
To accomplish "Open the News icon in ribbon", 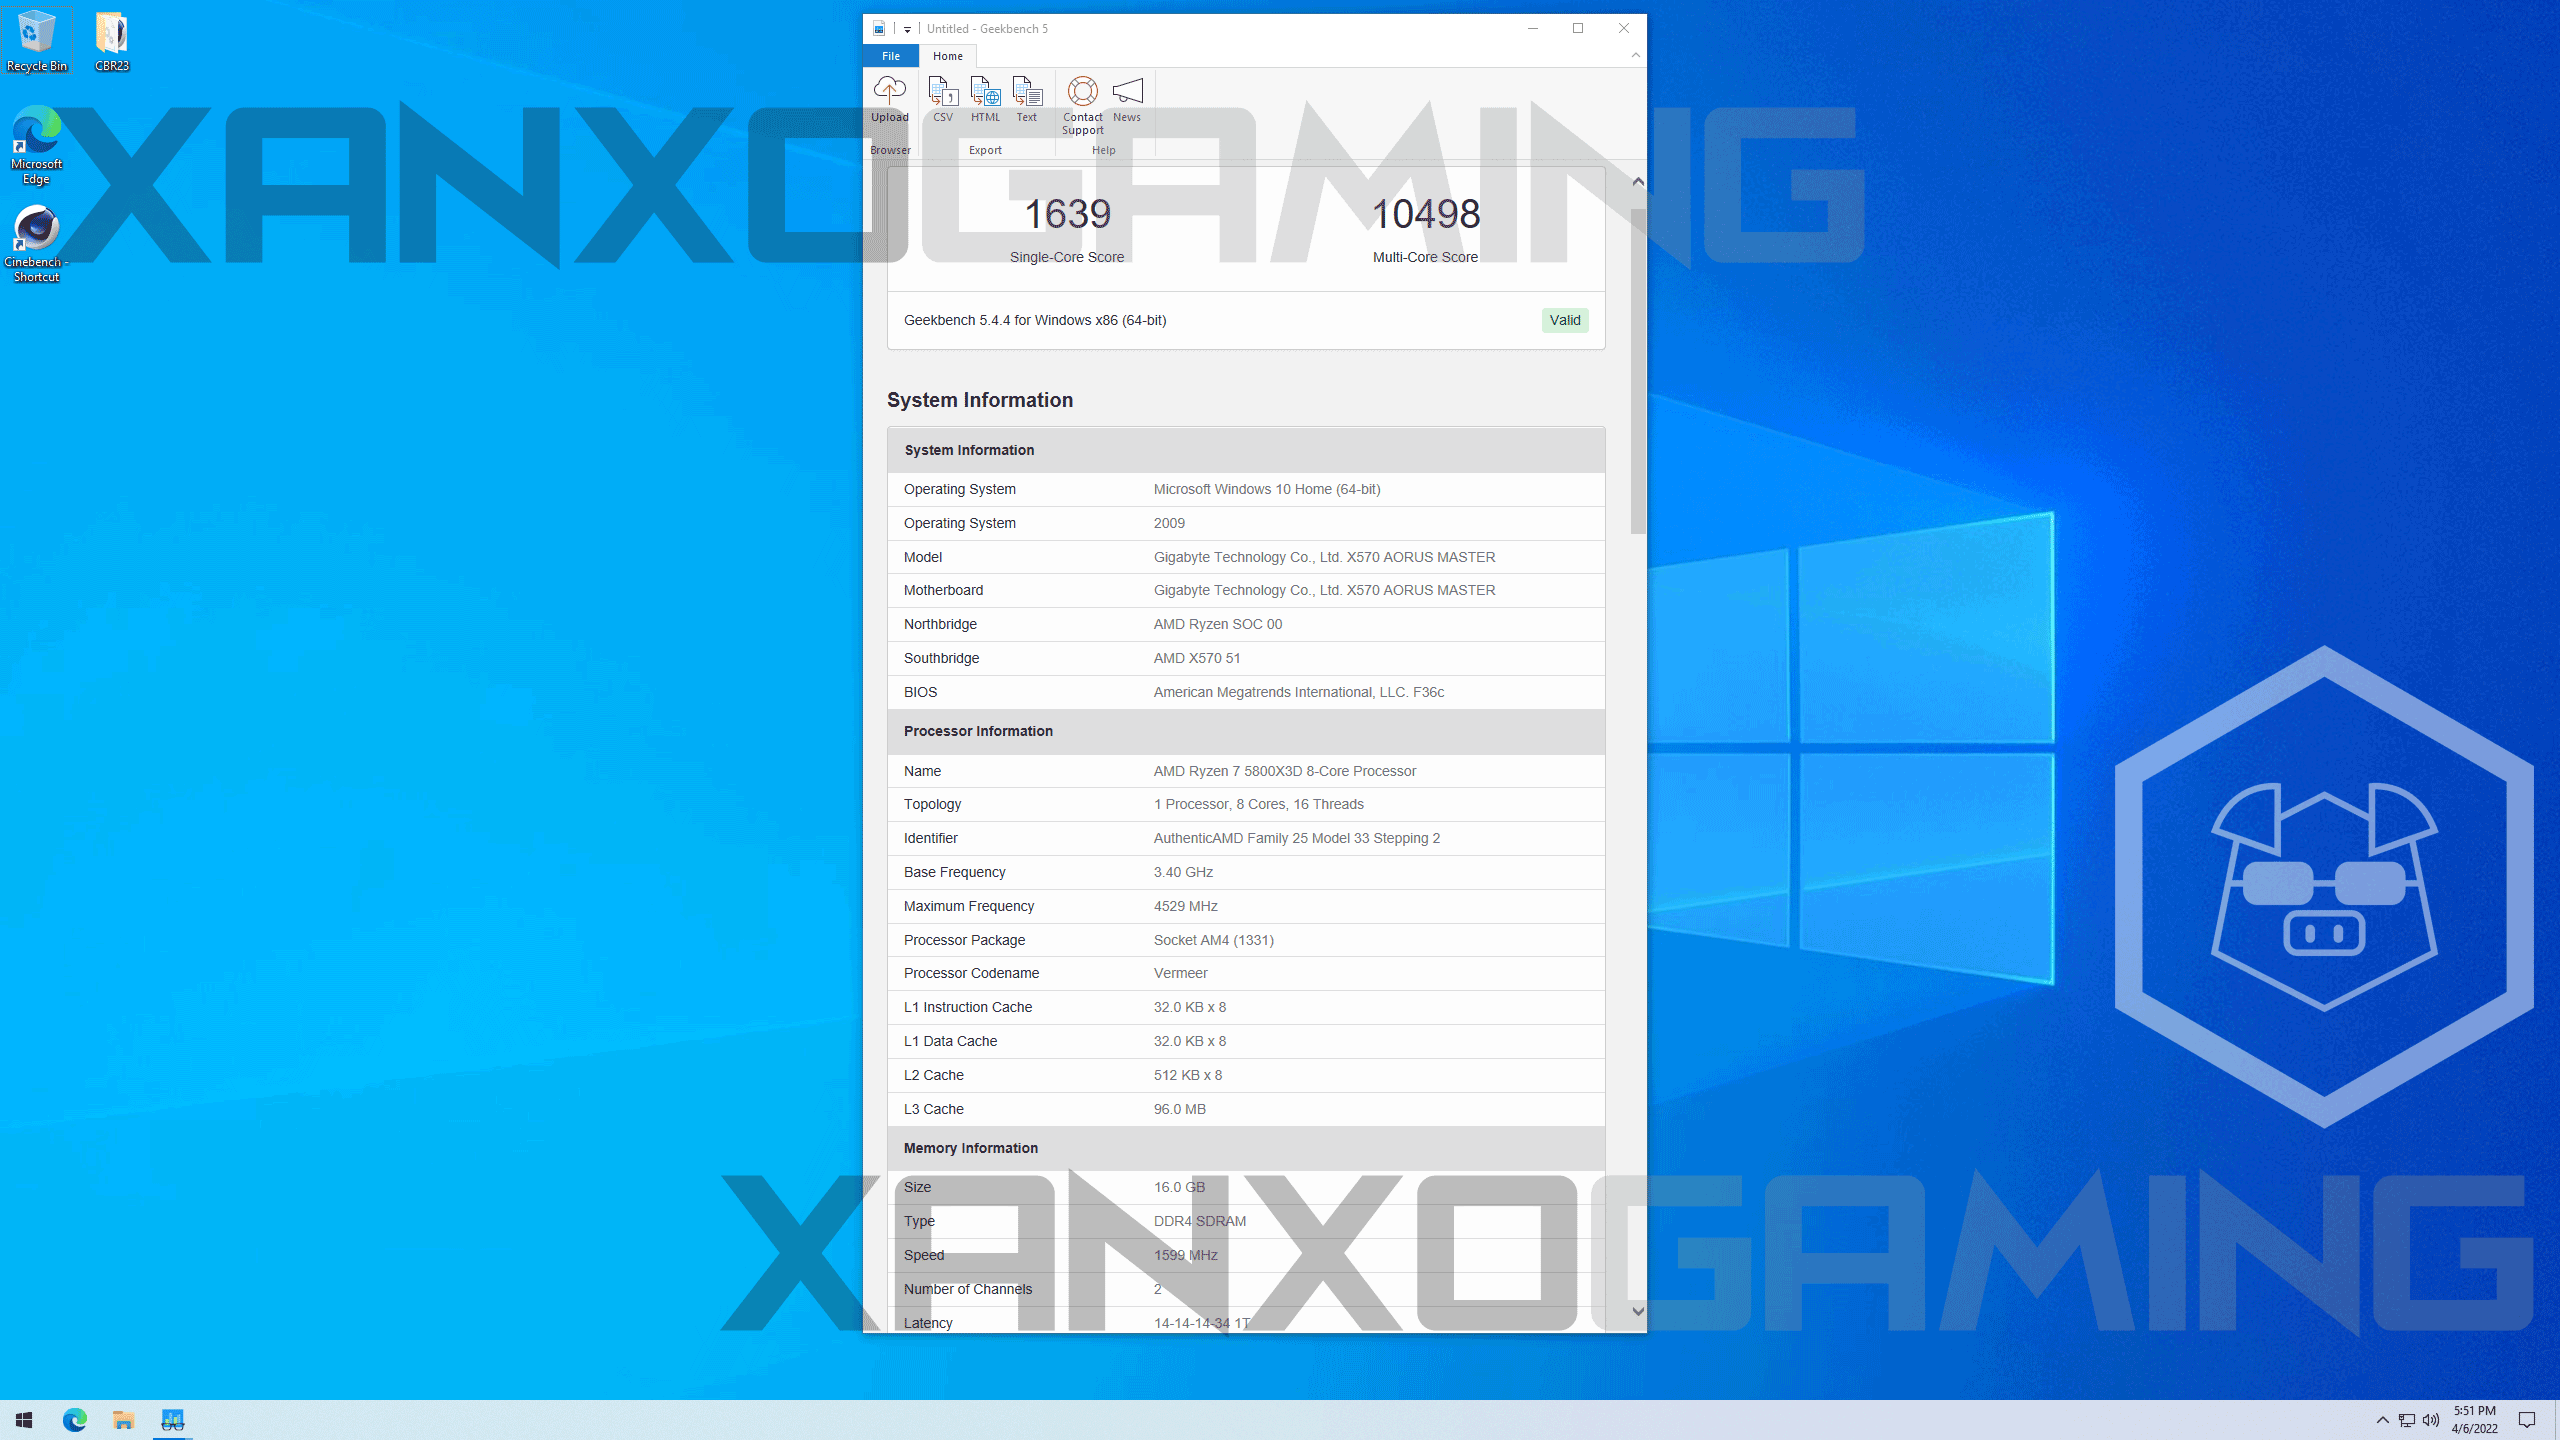I will (1127, 98).
